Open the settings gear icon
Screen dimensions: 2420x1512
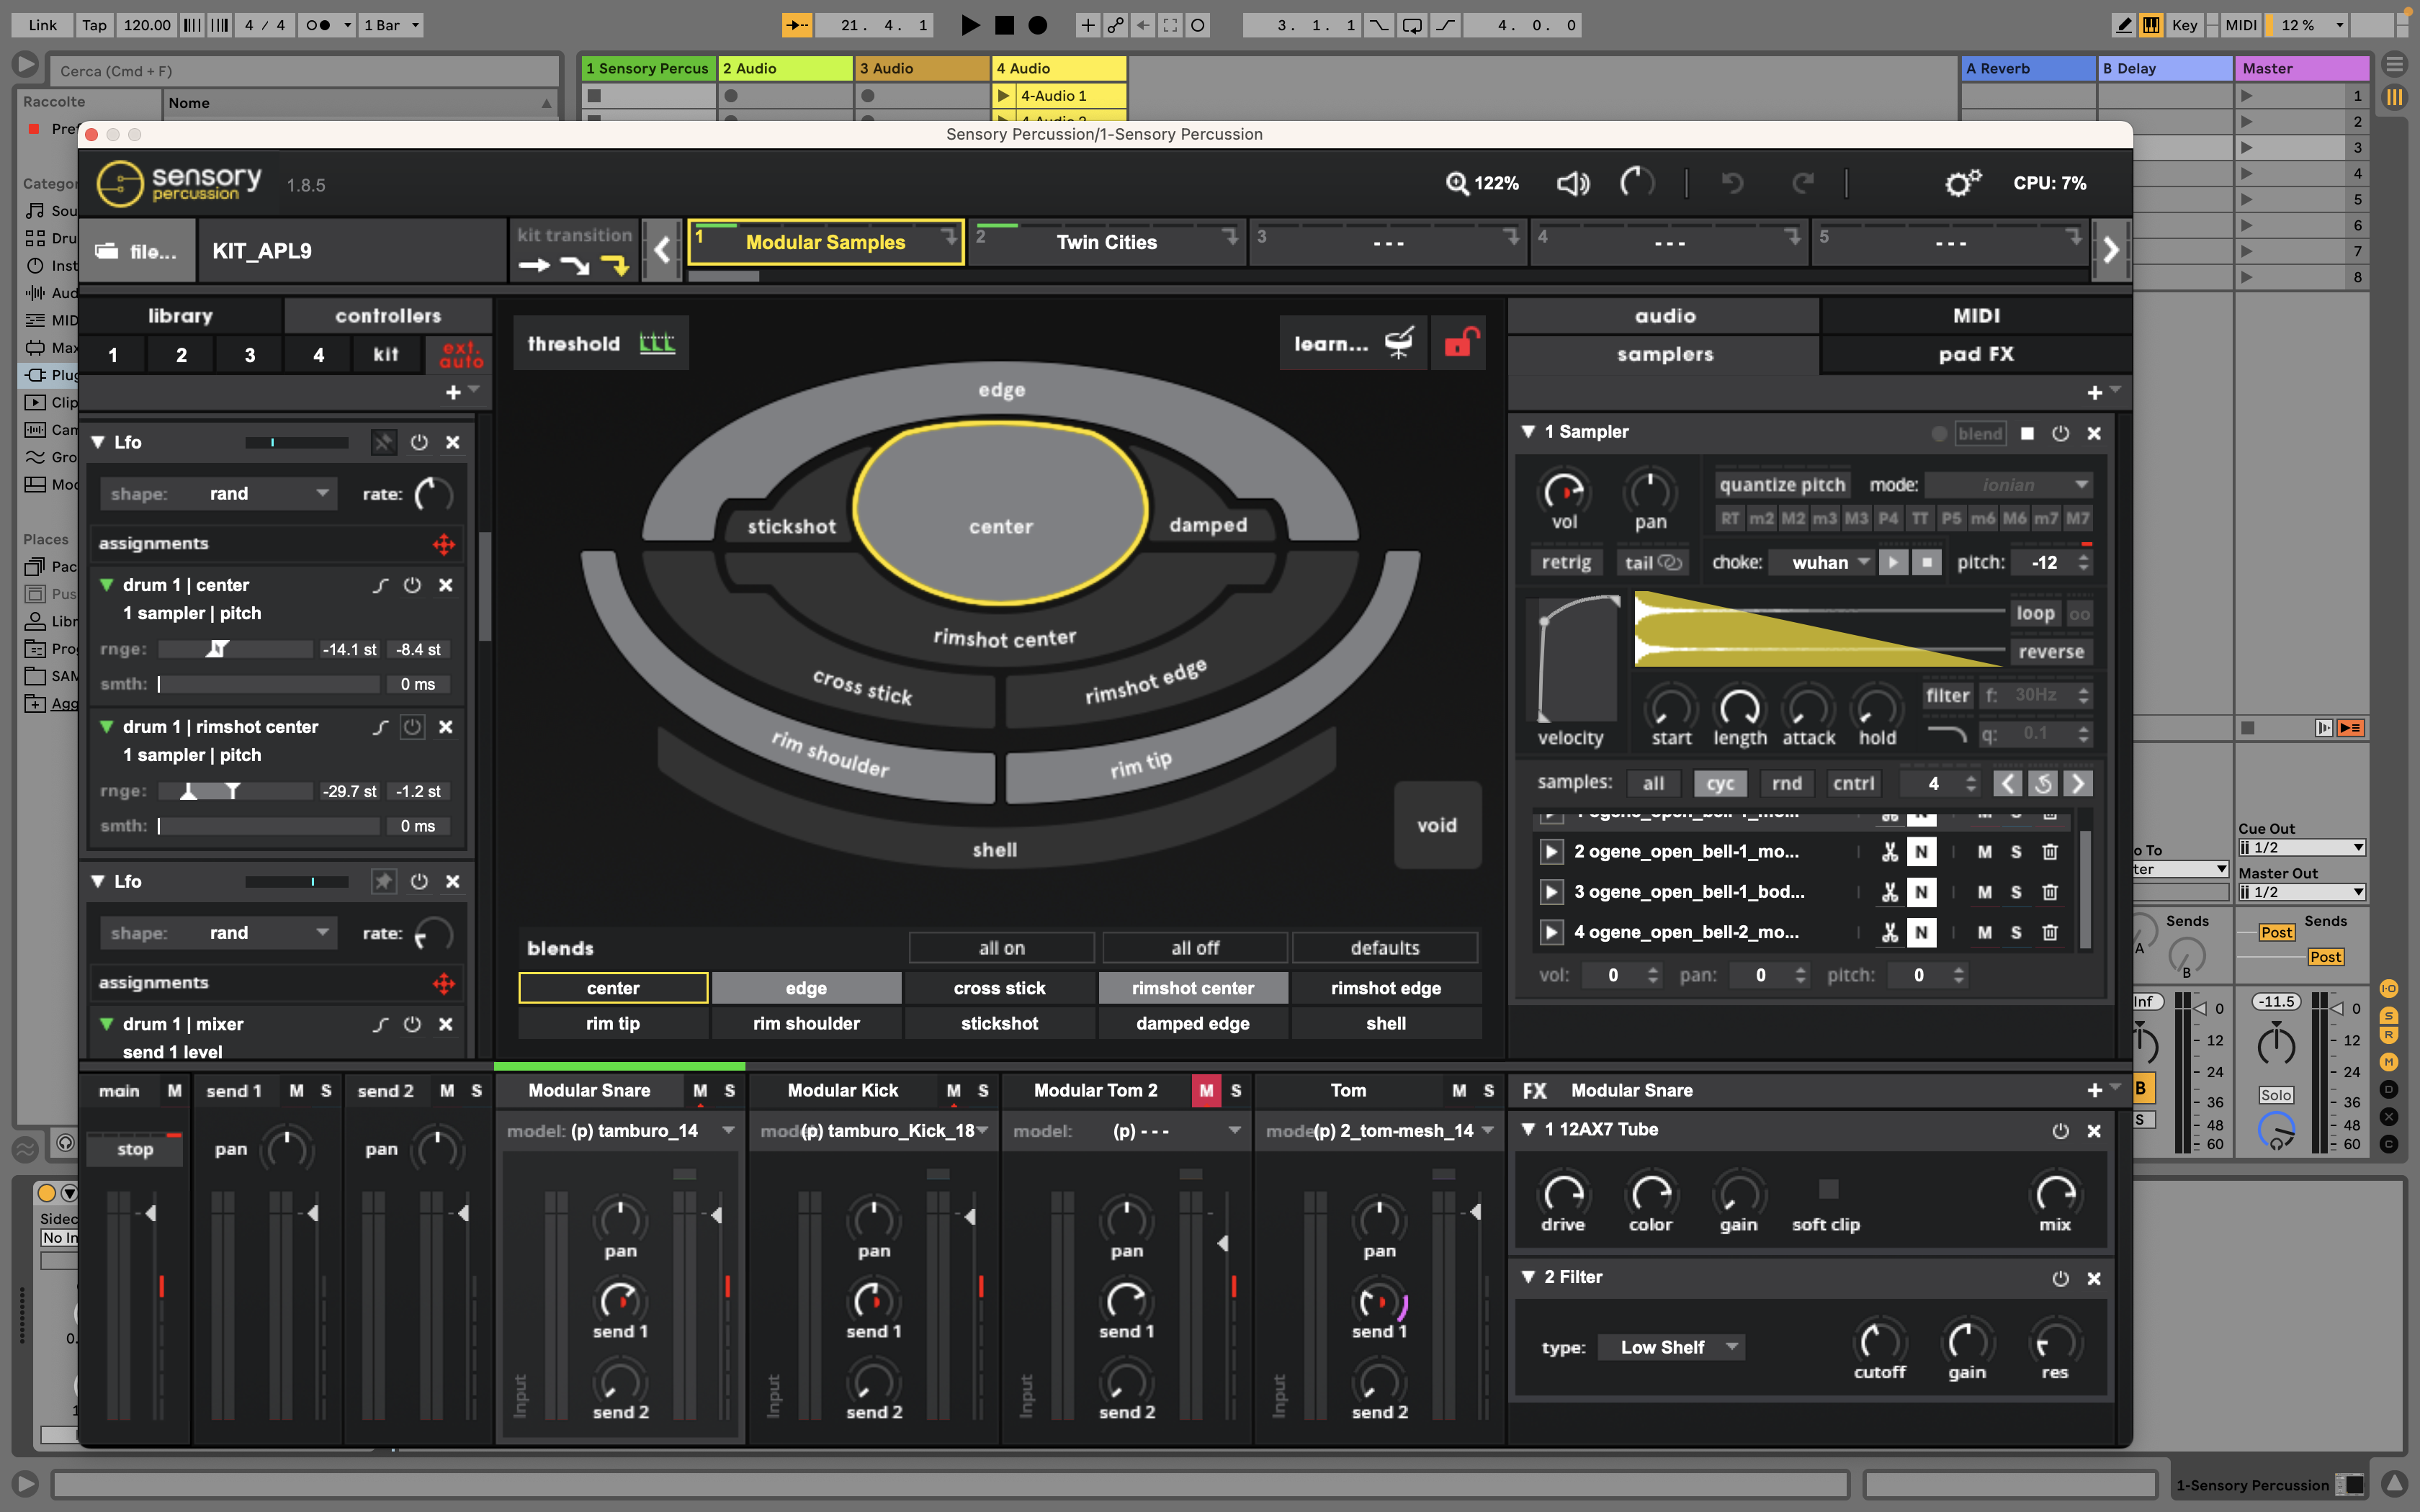tap(1961, 183)
